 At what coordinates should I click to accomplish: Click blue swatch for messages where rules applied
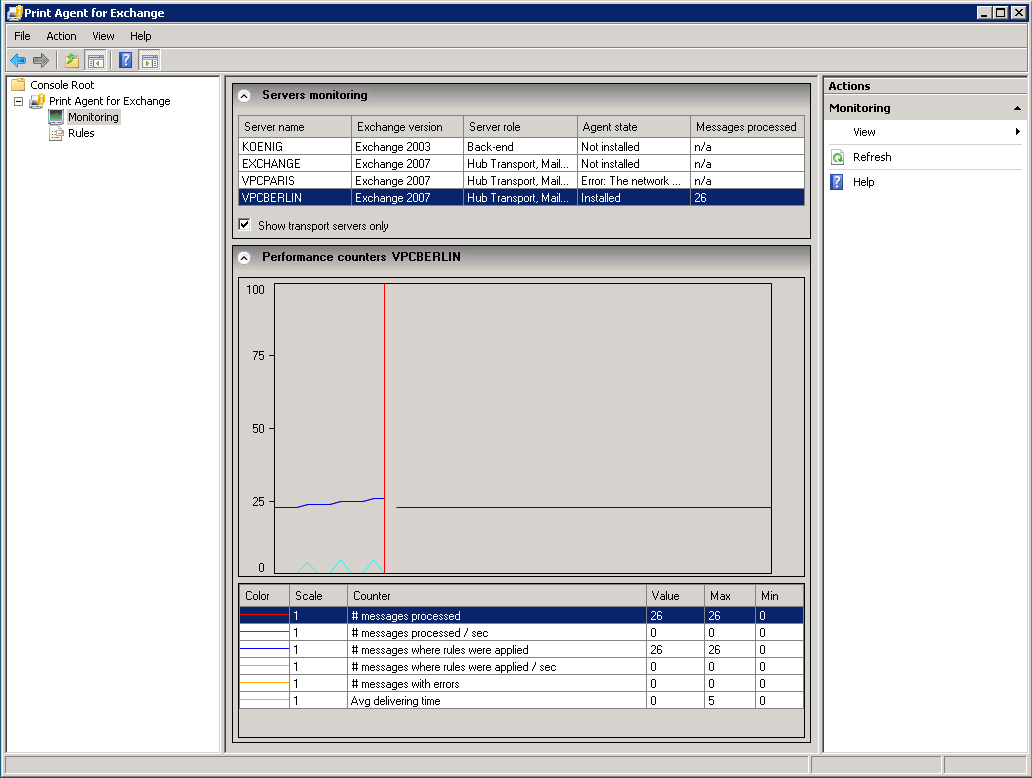265,650
